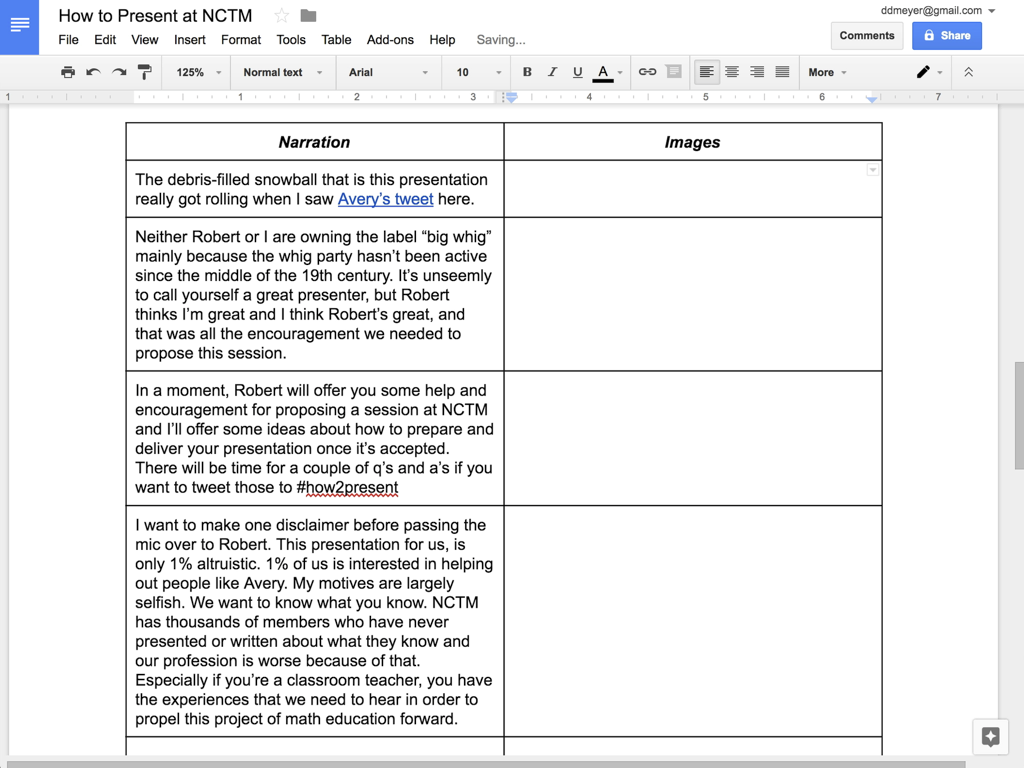
Task: Click the Print icon in toolbar
Action: (x=68, y=72)
